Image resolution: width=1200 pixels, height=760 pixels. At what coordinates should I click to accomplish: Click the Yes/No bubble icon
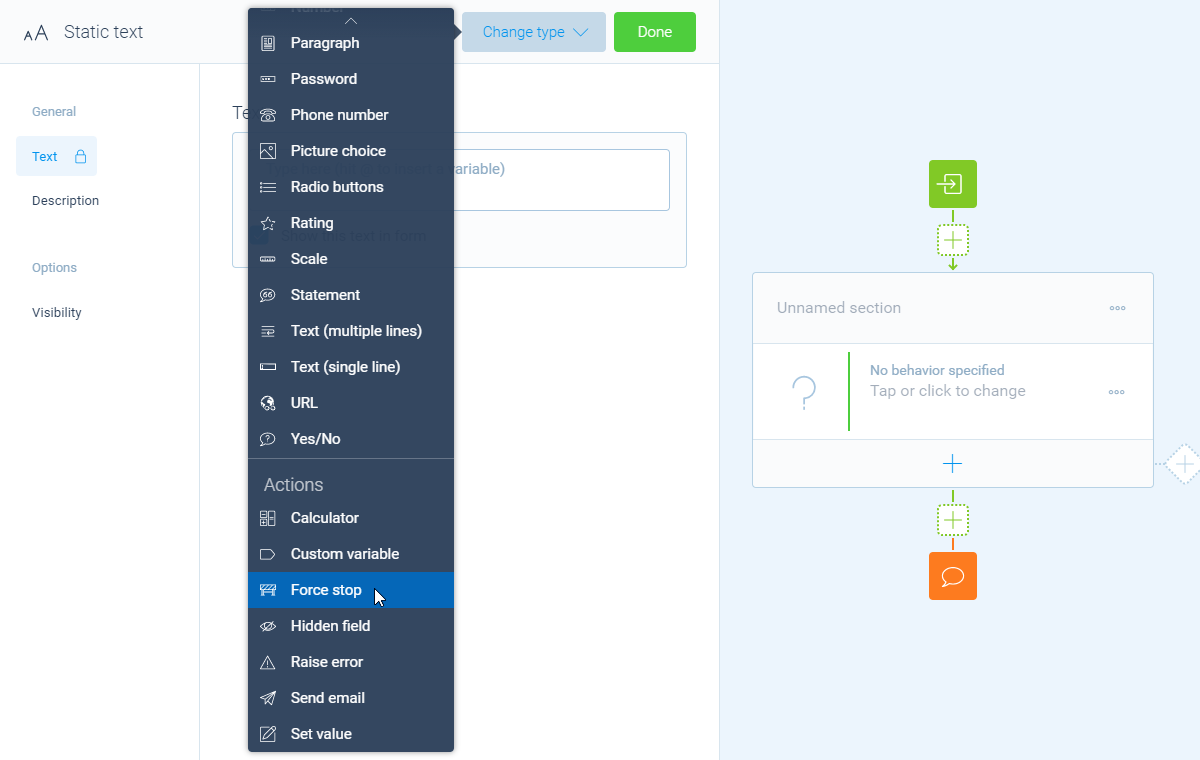pyautogui.click(x=267, y=439)
